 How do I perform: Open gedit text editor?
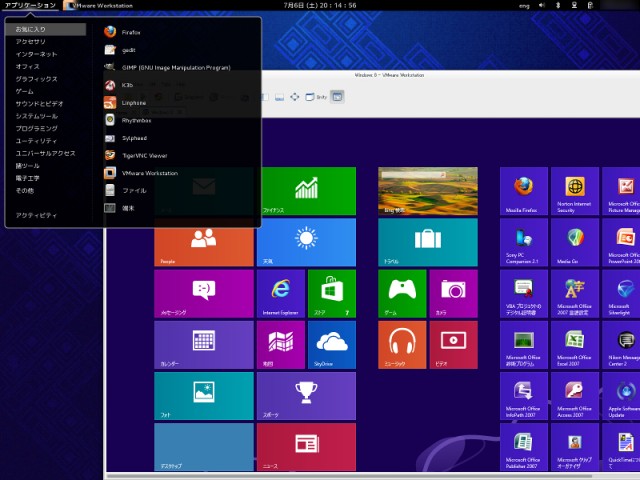point(120,50)
